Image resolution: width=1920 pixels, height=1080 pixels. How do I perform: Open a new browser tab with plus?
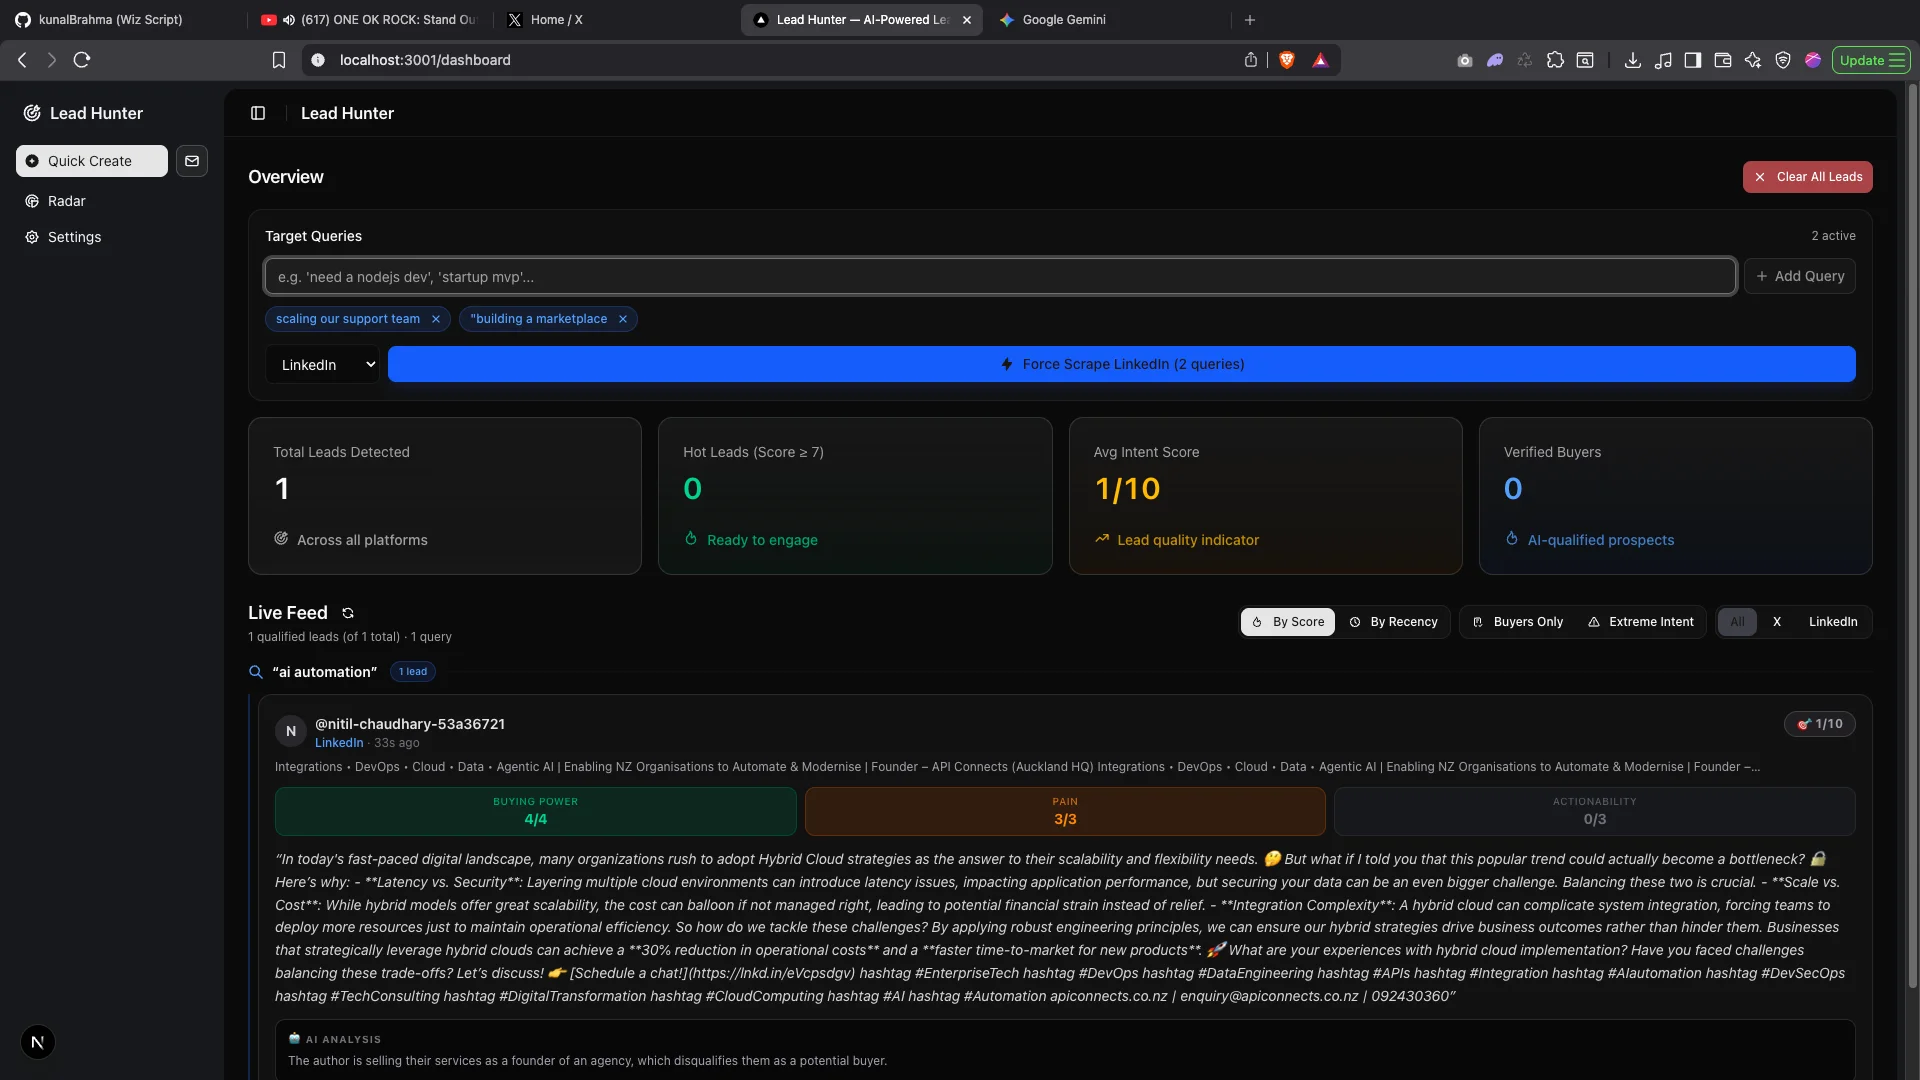pos(1250,20)
